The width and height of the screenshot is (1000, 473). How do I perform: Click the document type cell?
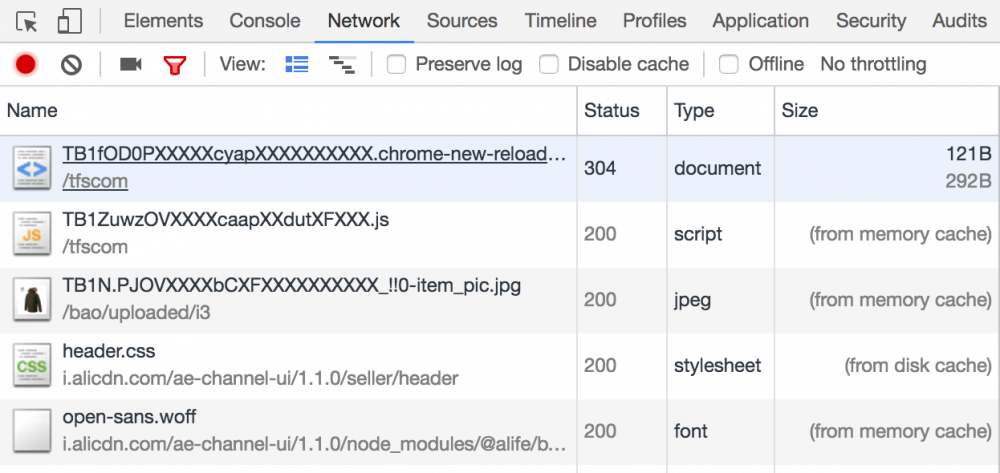coord(717,168)
